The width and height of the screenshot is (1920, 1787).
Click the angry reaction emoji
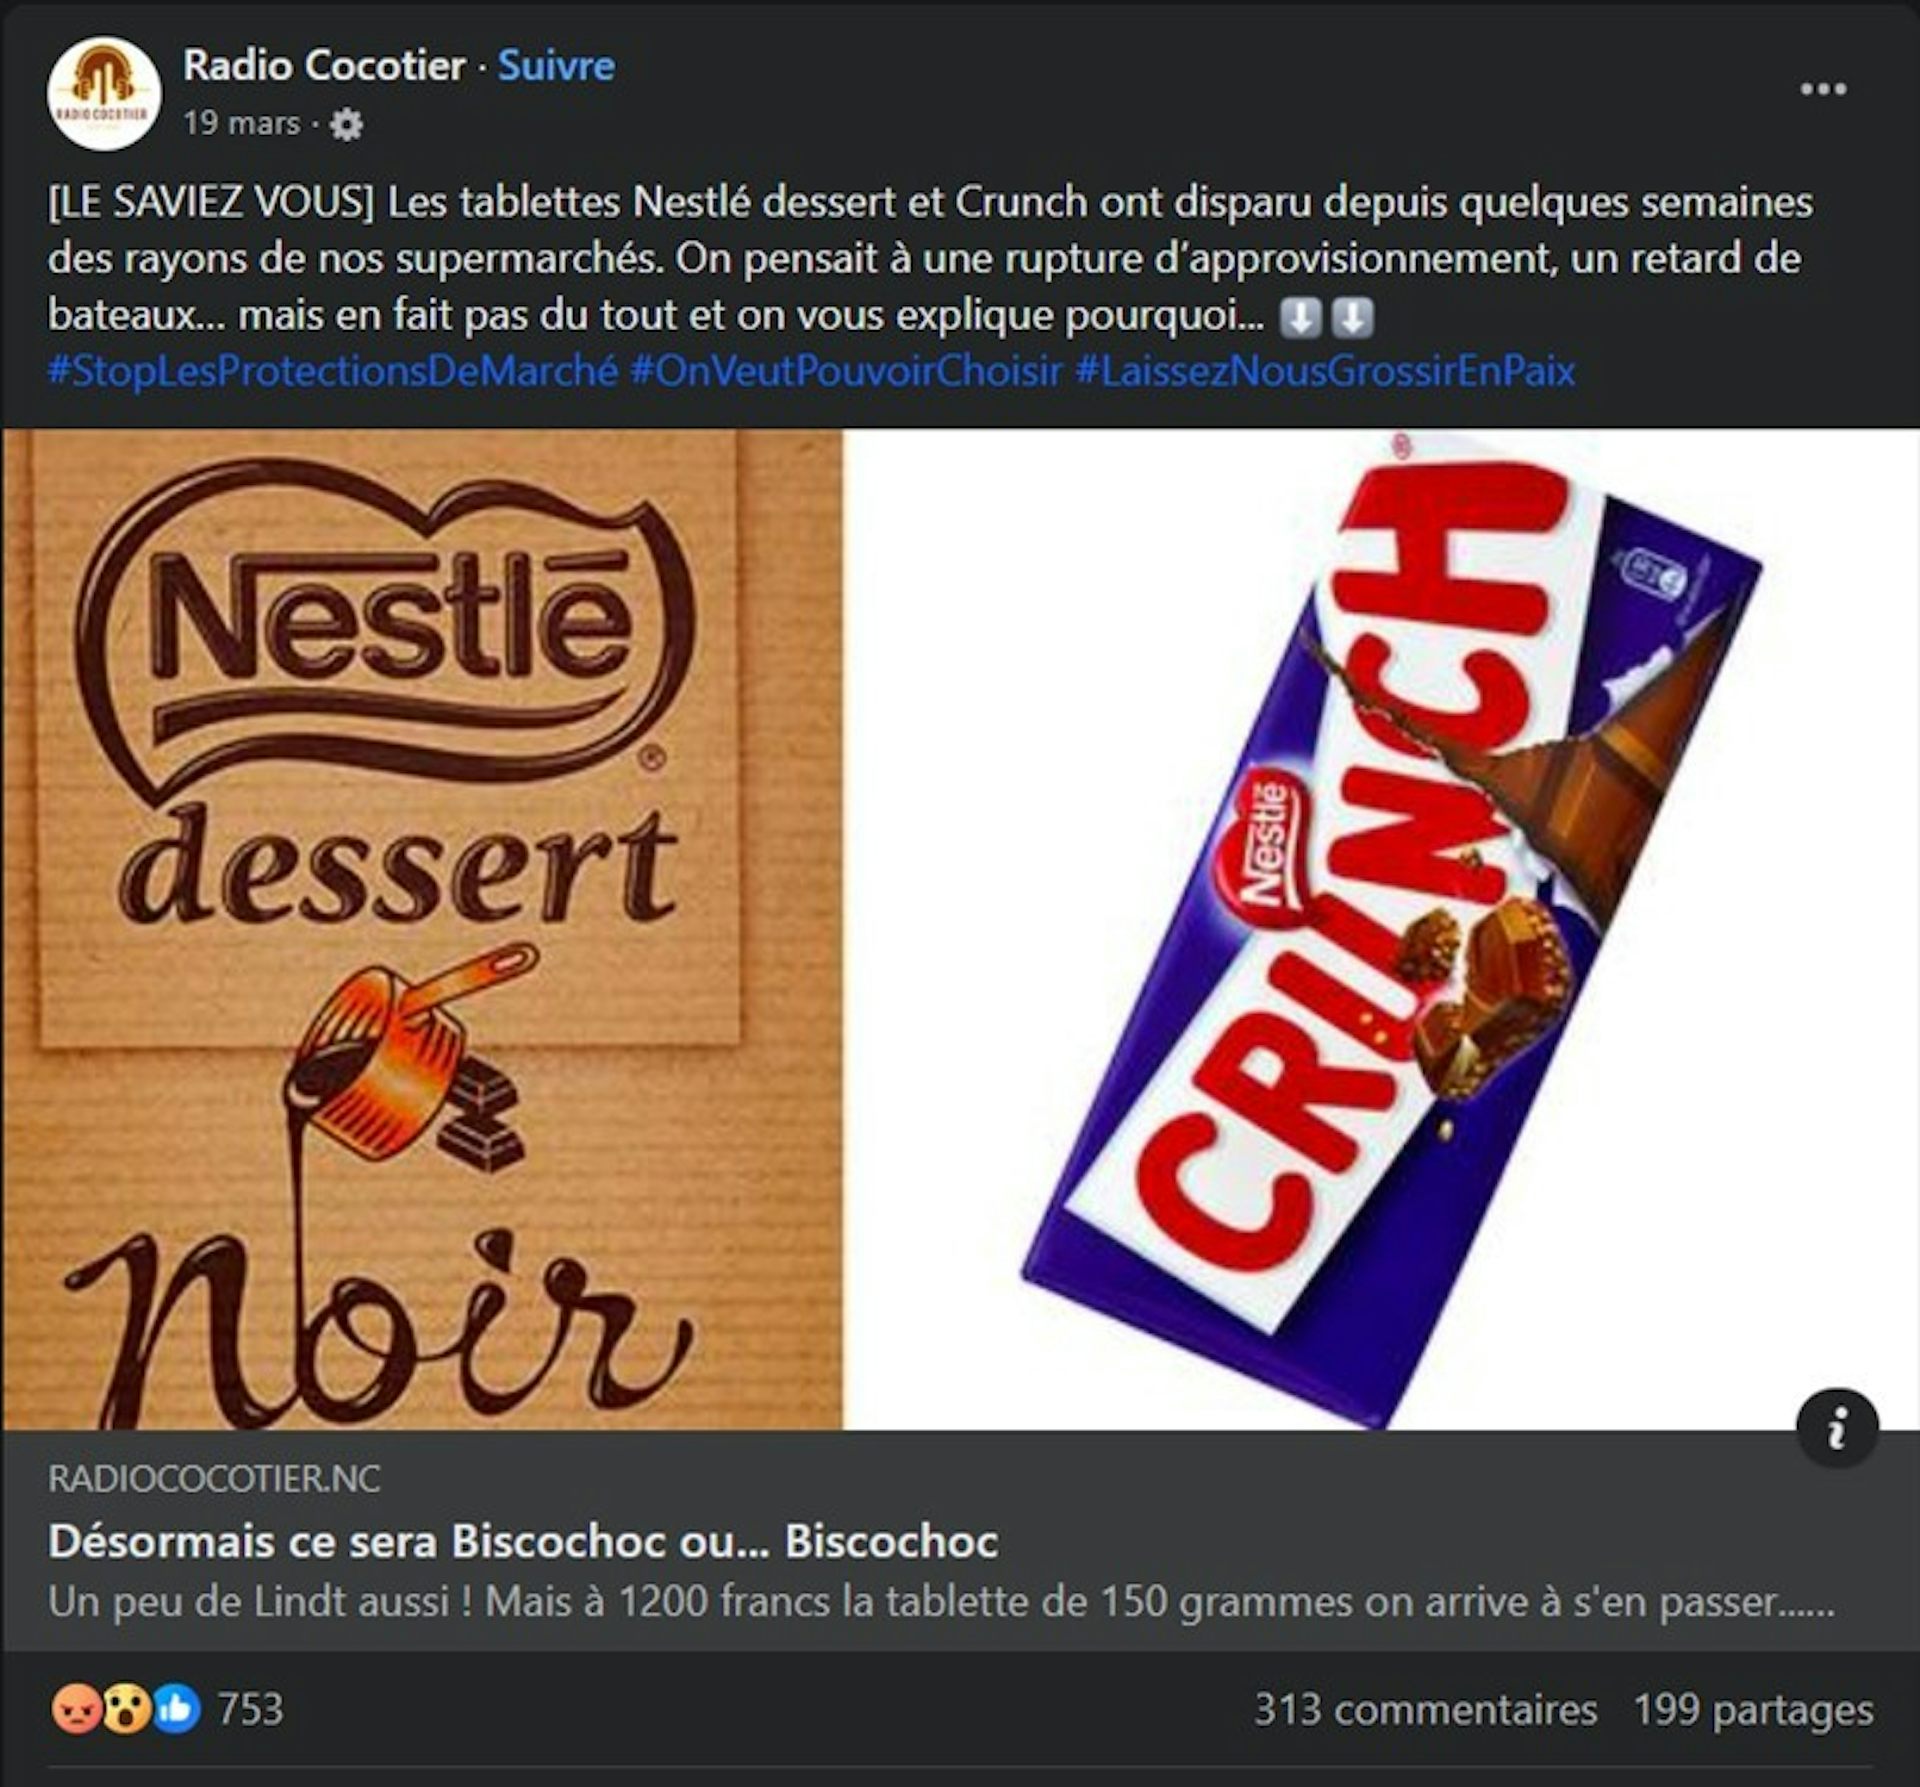click(76, 1709)
